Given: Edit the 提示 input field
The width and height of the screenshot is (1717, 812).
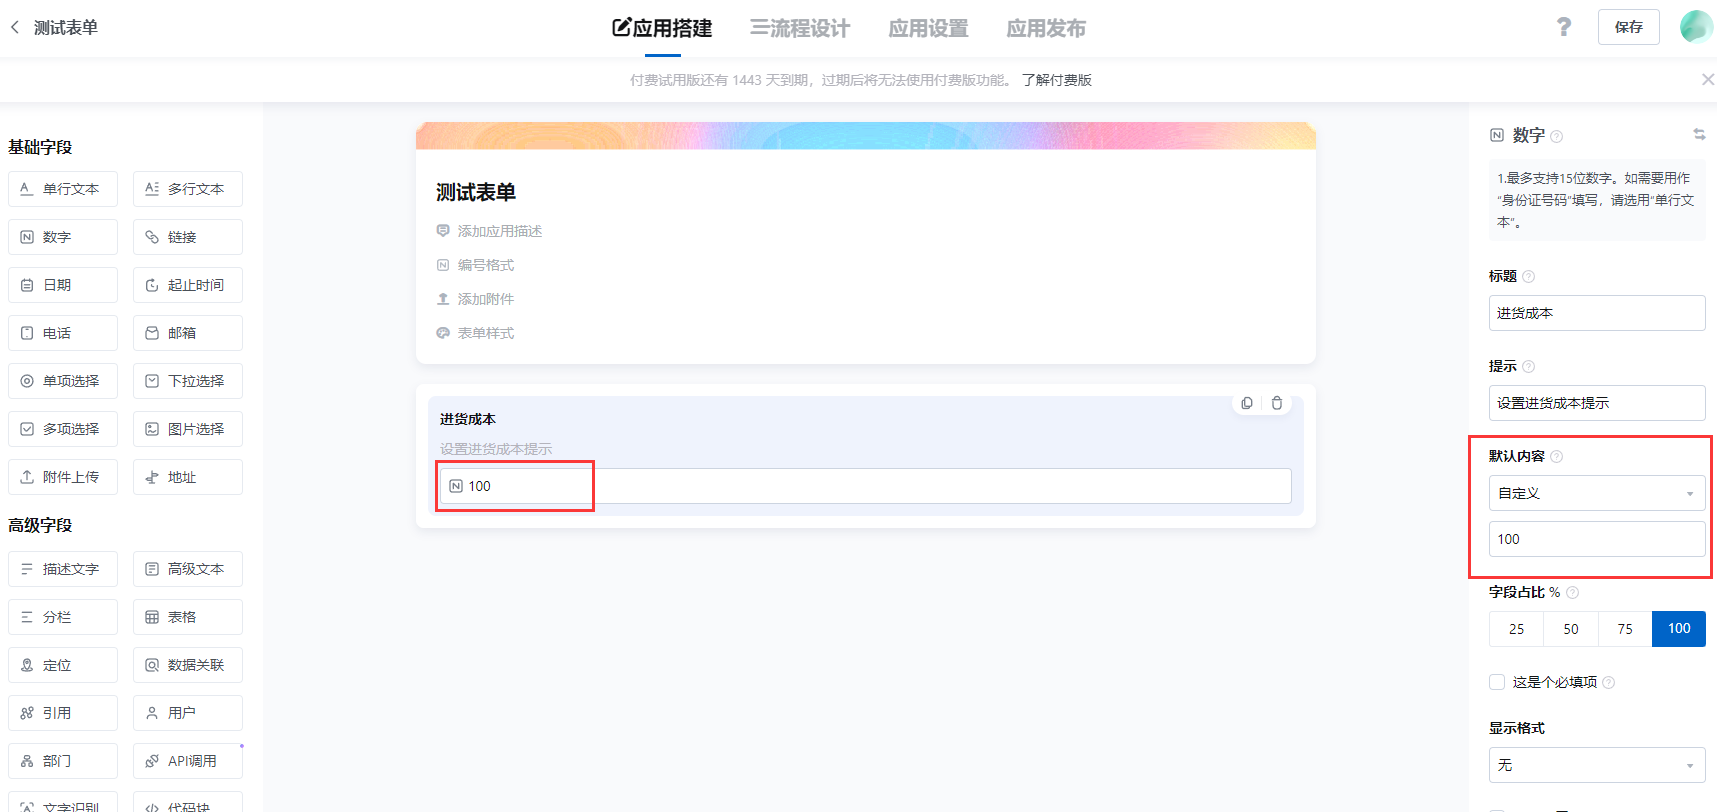Looking at the screenshot, I should click(x=1597, y=403).
